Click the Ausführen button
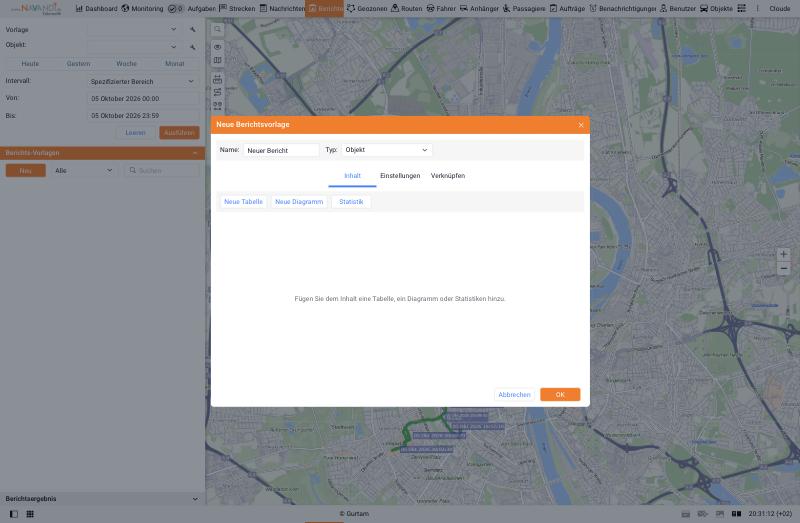 179,133
